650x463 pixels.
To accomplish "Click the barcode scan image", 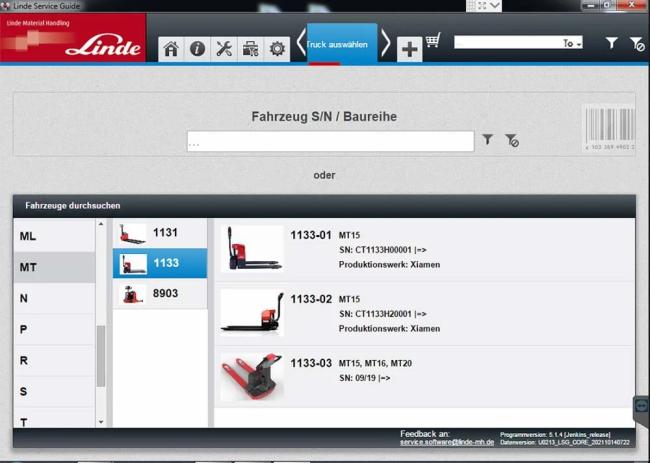I will (607, 128).
